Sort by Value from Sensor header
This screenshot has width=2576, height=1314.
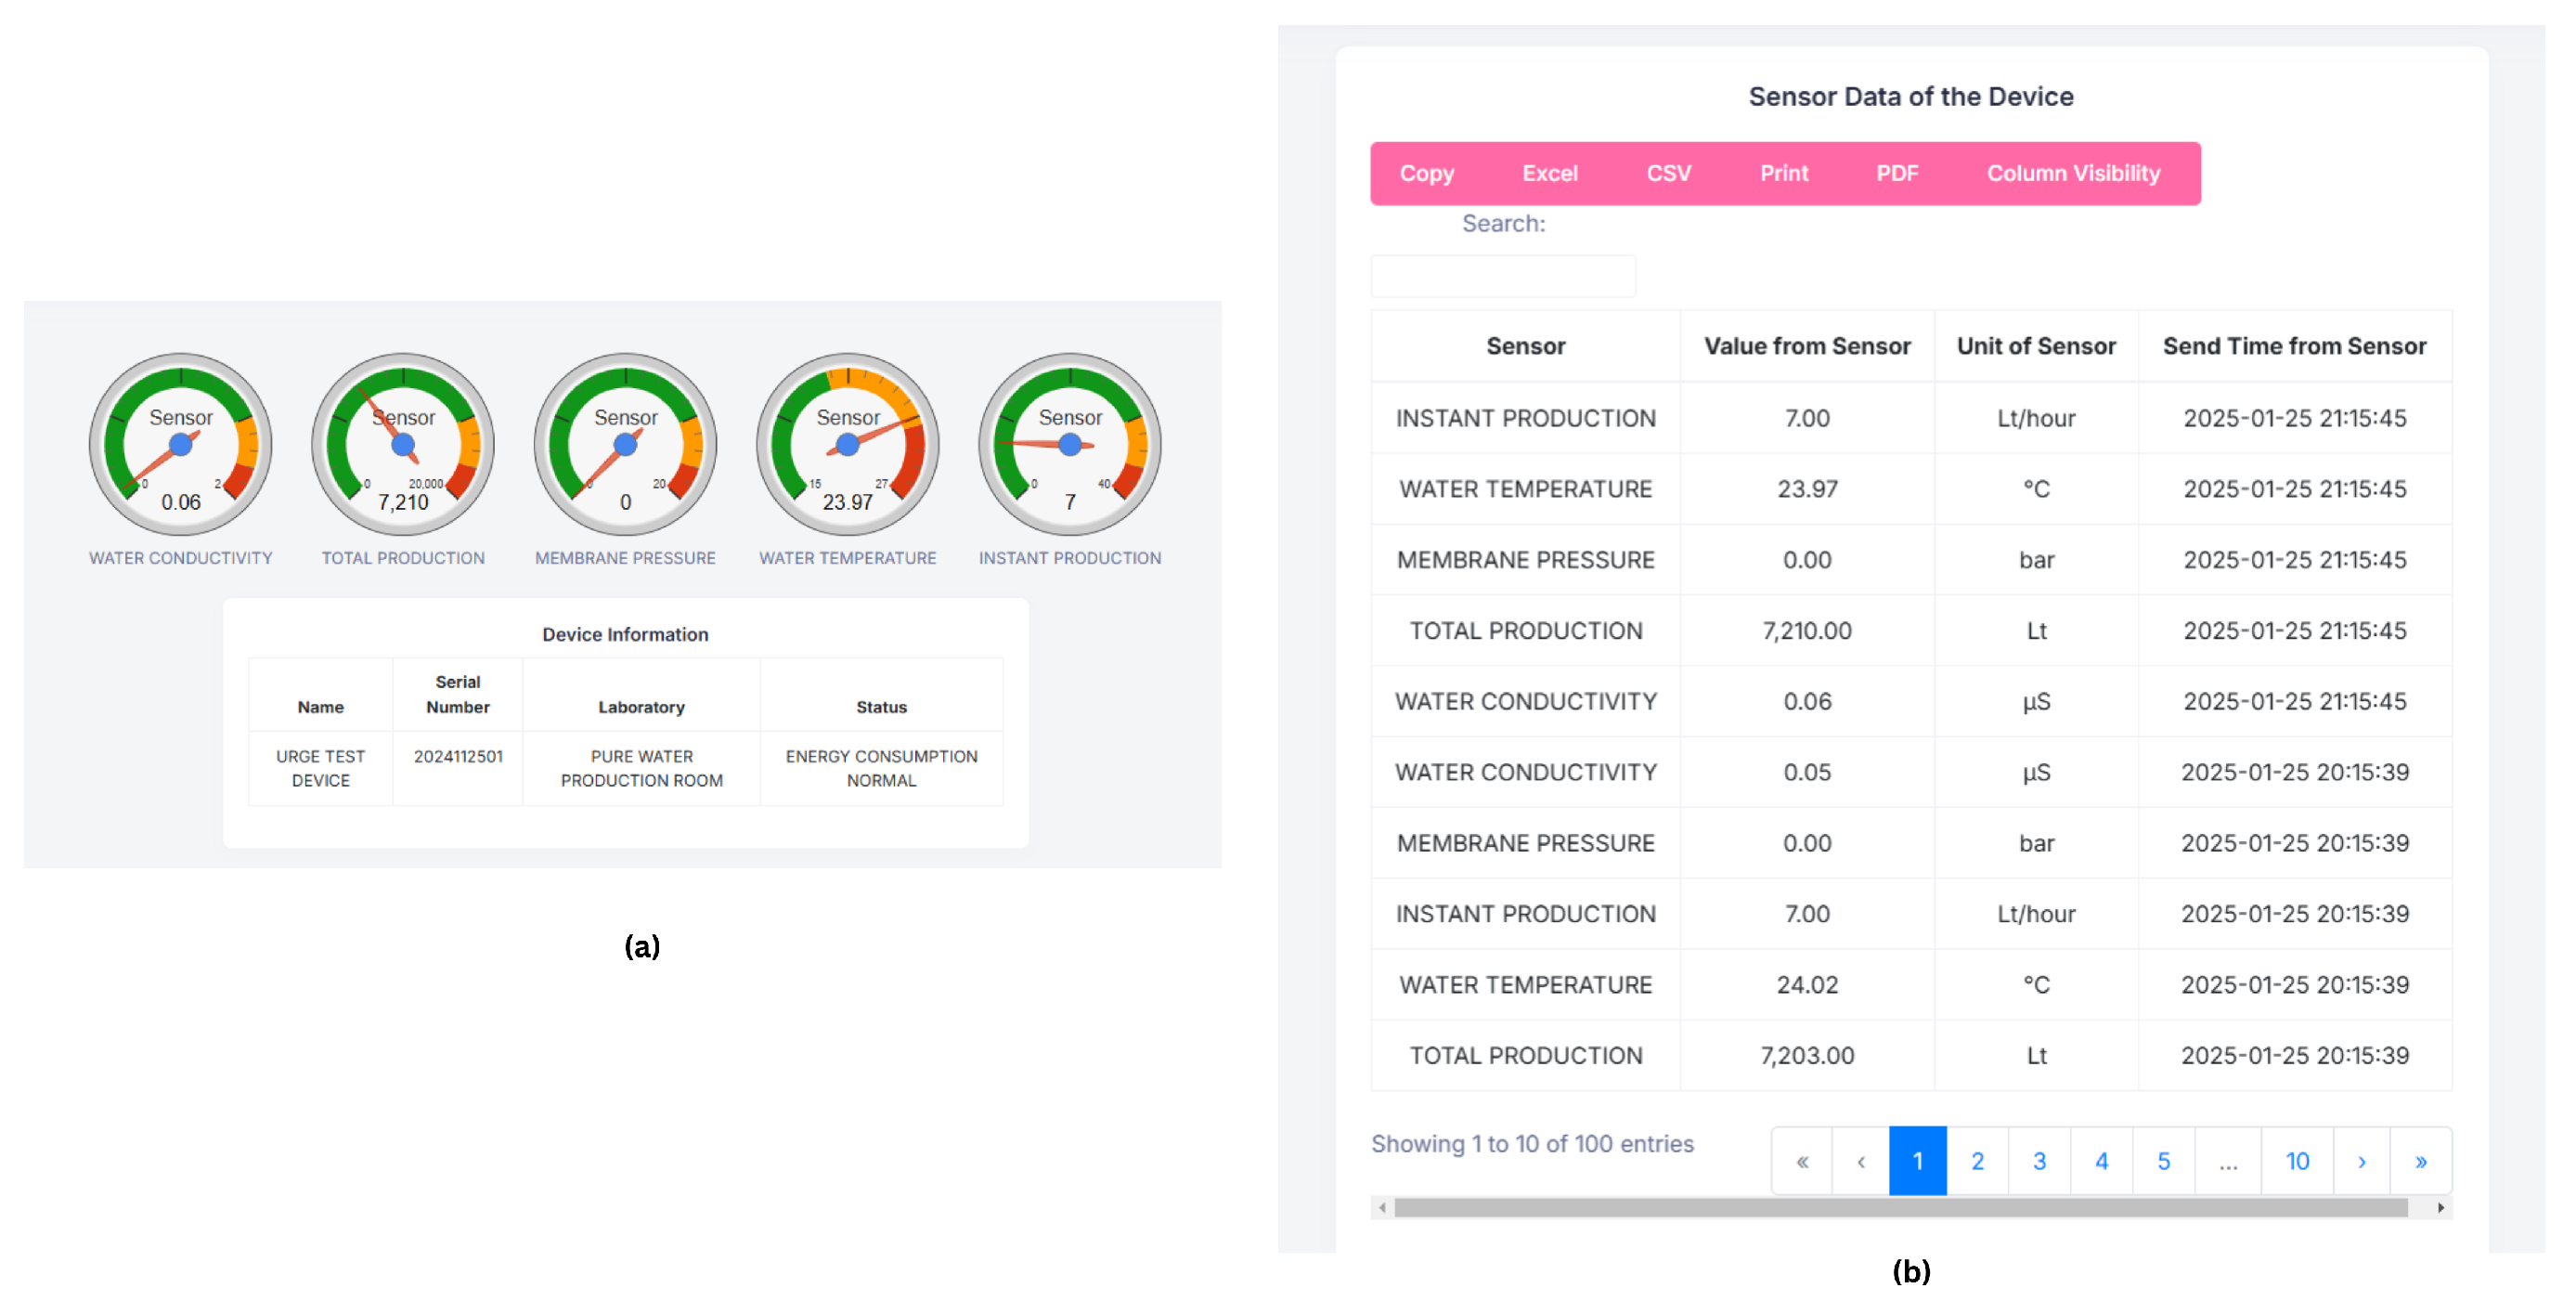click(x=1806, y=346)
